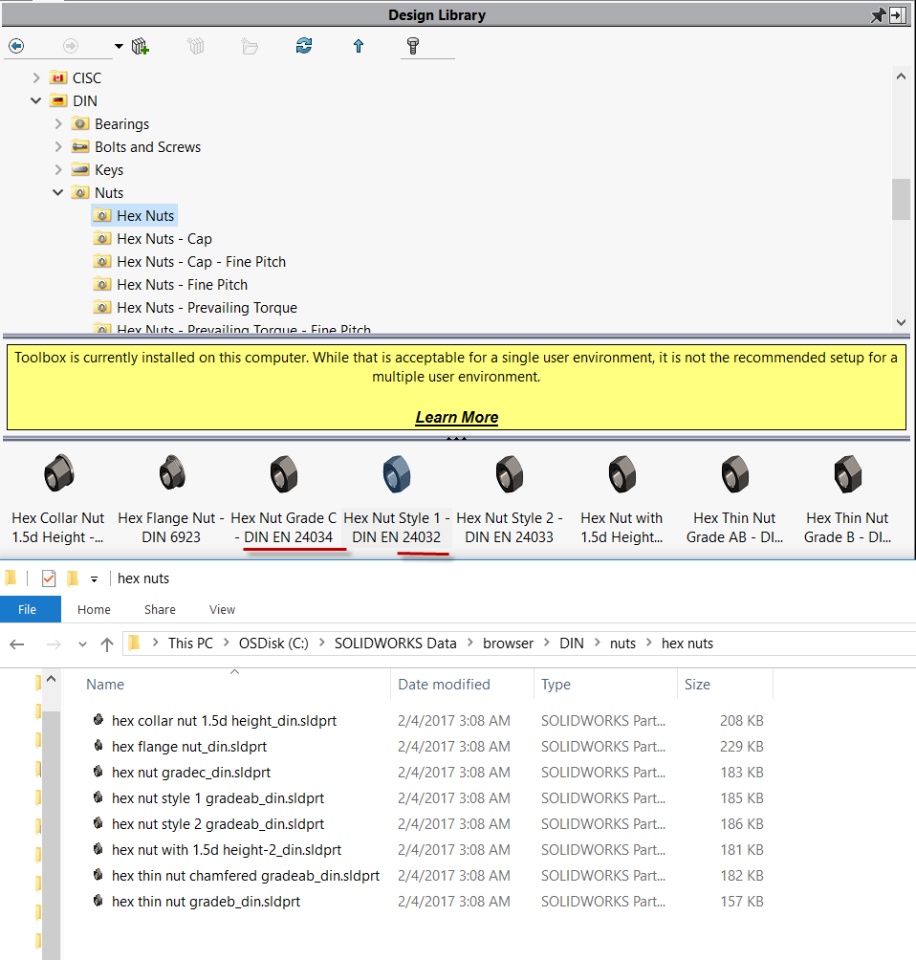
Task: Click the Create New Folder icon
Action: click(x=249, y=46)
